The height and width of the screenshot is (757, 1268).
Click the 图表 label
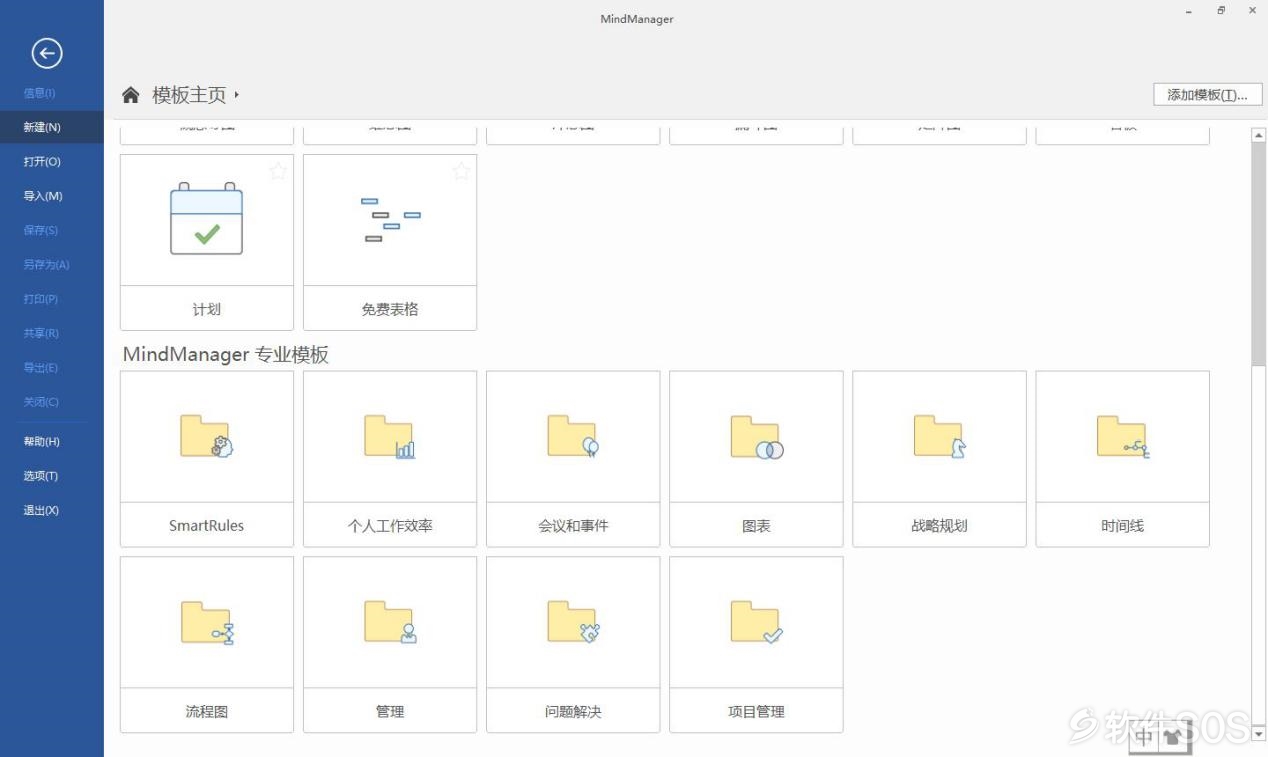click(x=756, y=525)
